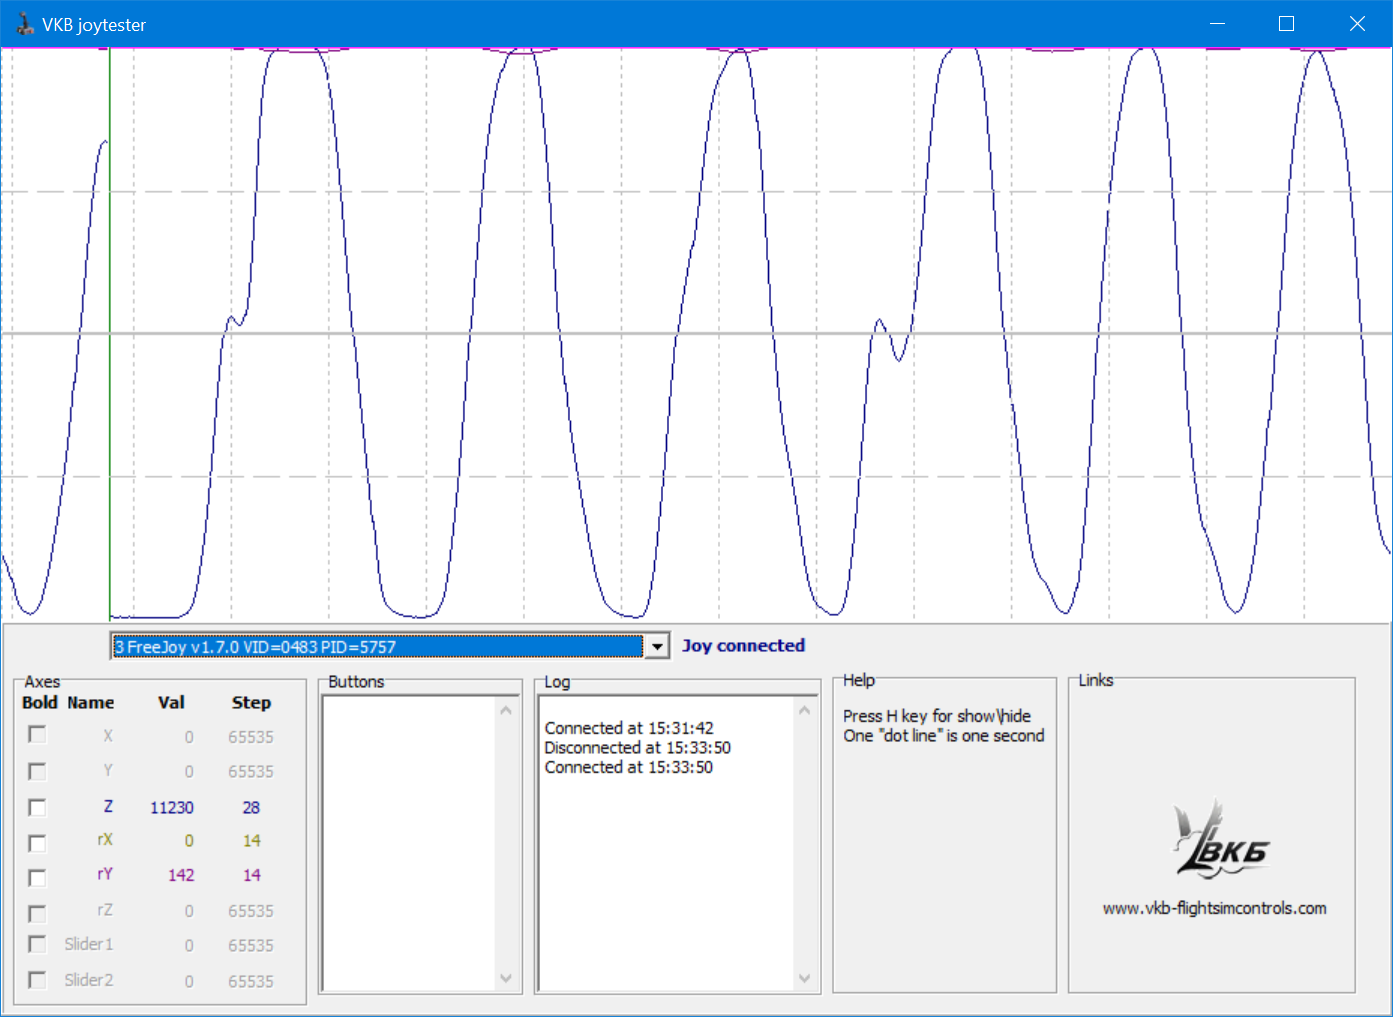Check the Bold box for Slider2
Screen dimensions: 1393x1017
[37, 980]
